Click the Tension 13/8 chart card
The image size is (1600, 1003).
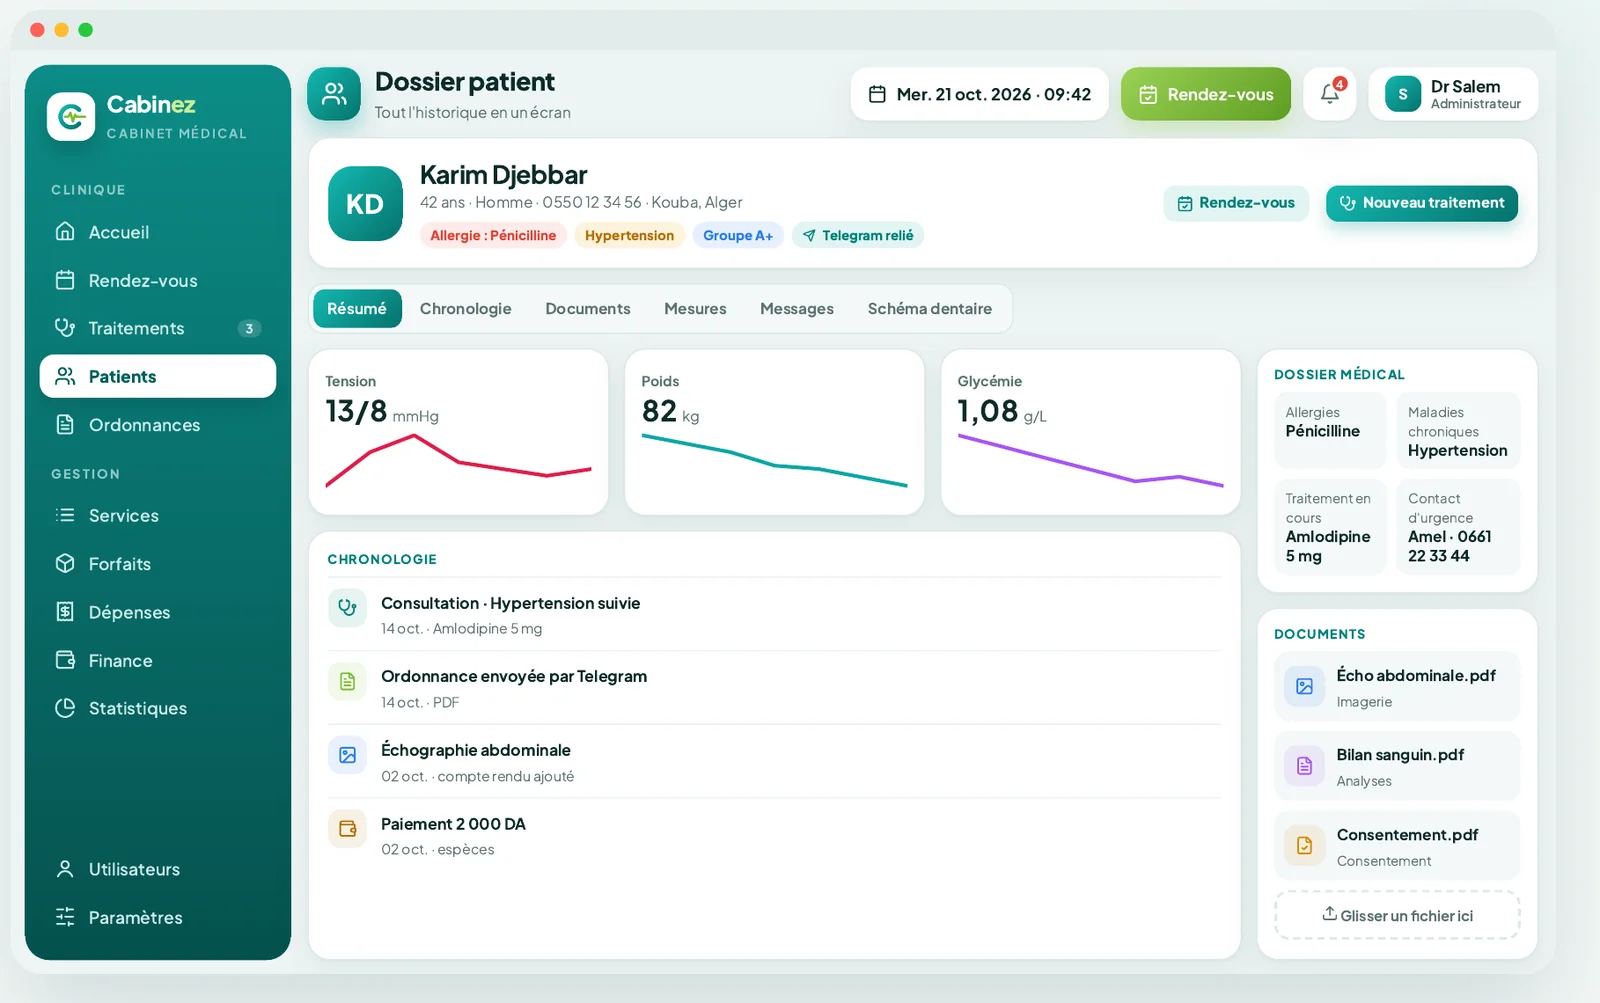[x=458, y=432]
